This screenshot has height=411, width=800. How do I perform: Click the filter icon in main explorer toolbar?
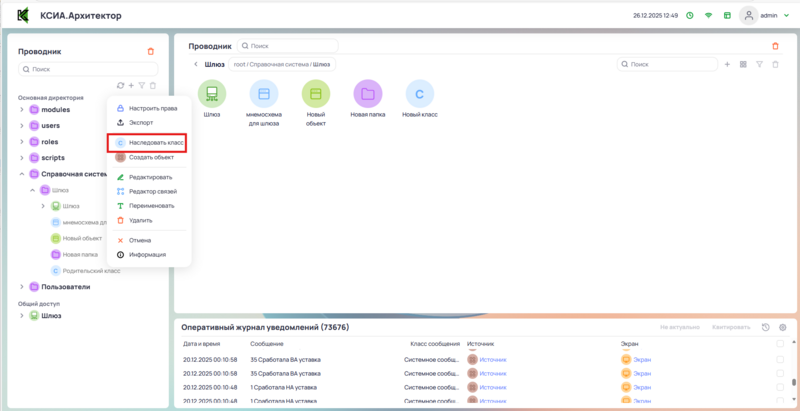tap(759, 65)
